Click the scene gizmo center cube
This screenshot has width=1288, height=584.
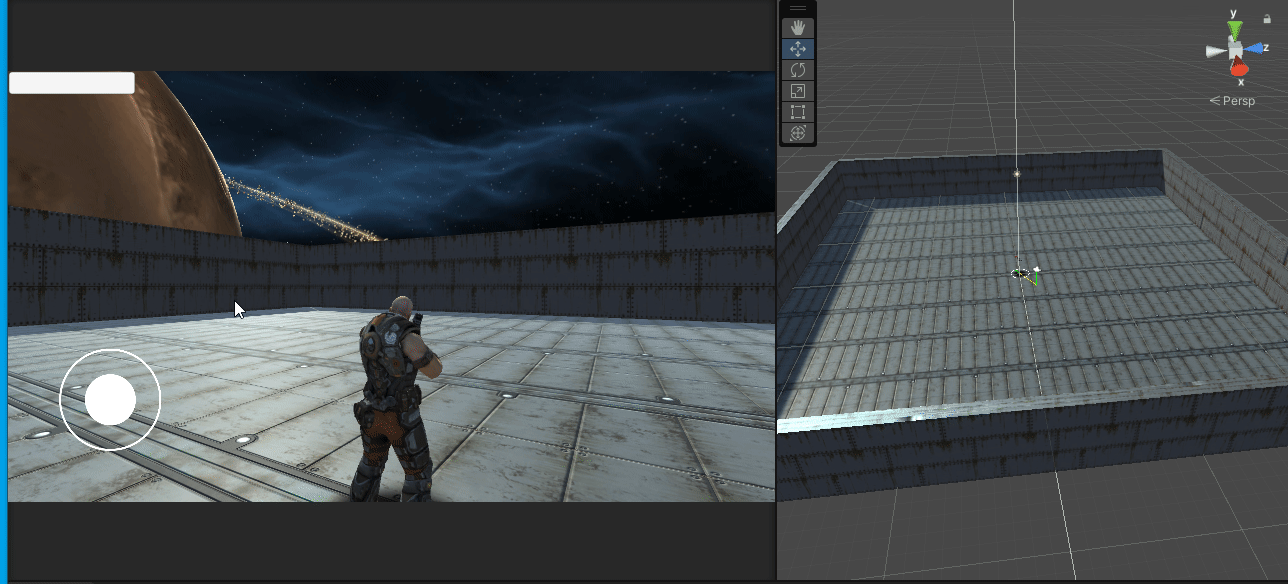point(1236,50)
